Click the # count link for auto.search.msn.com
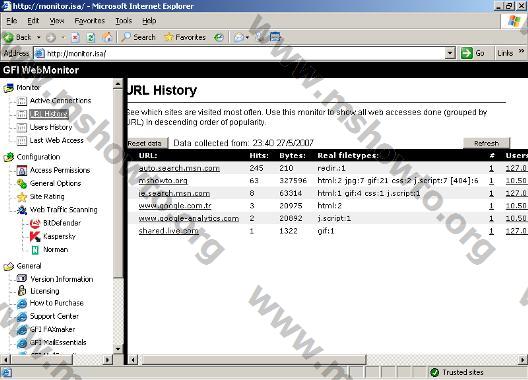Image resolution: width=528 pixels, height=380 pixels. [491, 168]
